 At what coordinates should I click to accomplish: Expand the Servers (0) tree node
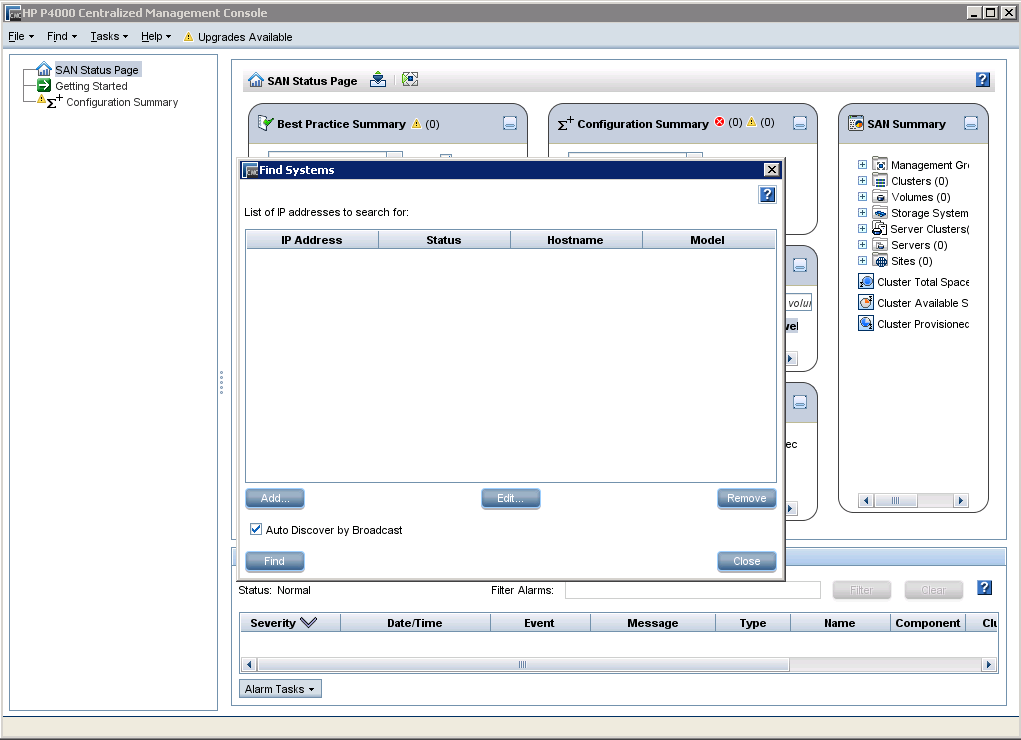(x=862, y=245)
